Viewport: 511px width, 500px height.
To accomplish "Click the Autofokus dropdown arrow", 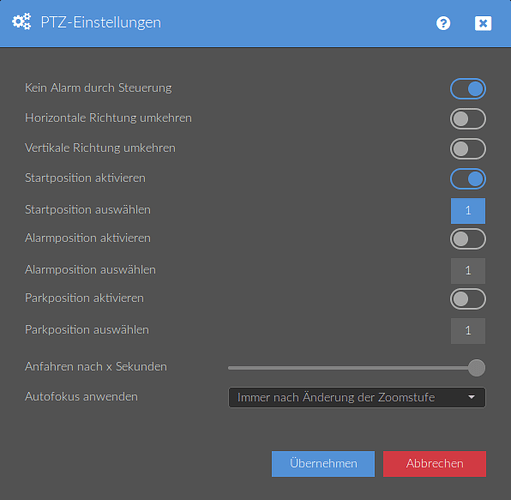I will (x=471, y=397).
